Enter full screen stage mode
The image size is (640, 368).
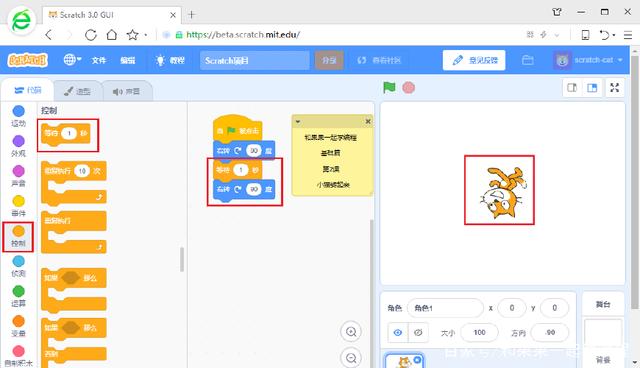(614, 88)
